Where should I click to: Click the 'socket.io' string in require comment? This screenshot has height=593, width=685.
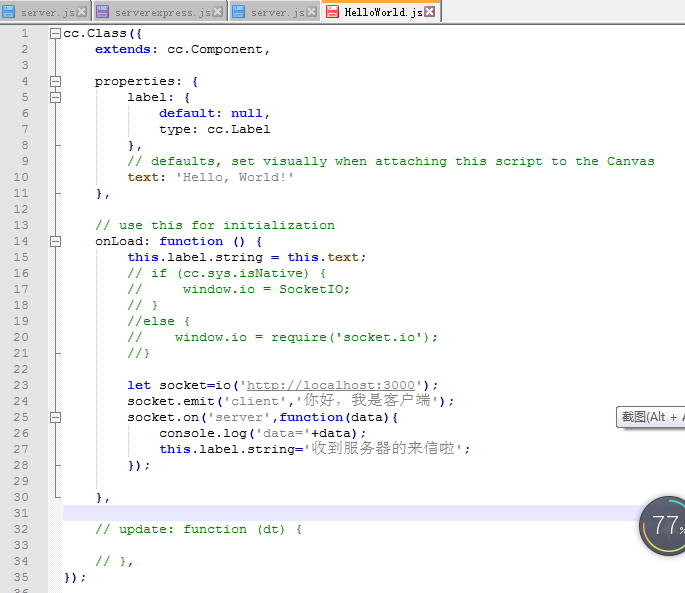[379, 337]
